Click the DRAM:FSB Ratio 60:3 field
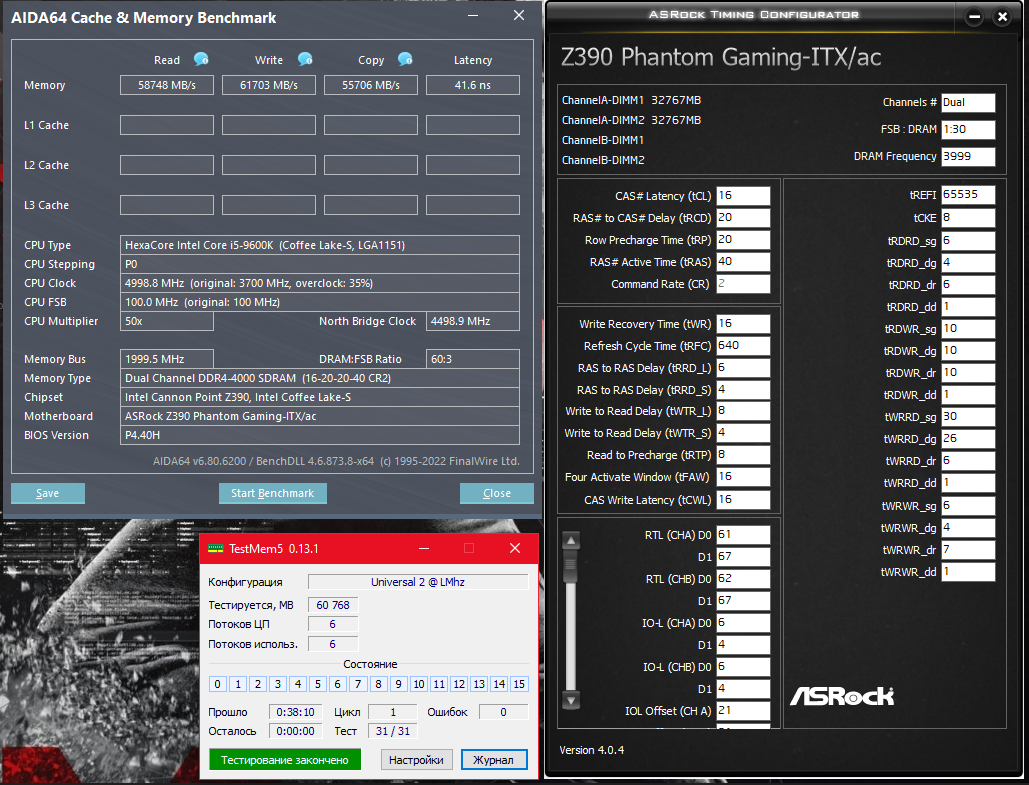This screenshot has height=785, width=1029. pyautogui.click(x=472, y=359)
